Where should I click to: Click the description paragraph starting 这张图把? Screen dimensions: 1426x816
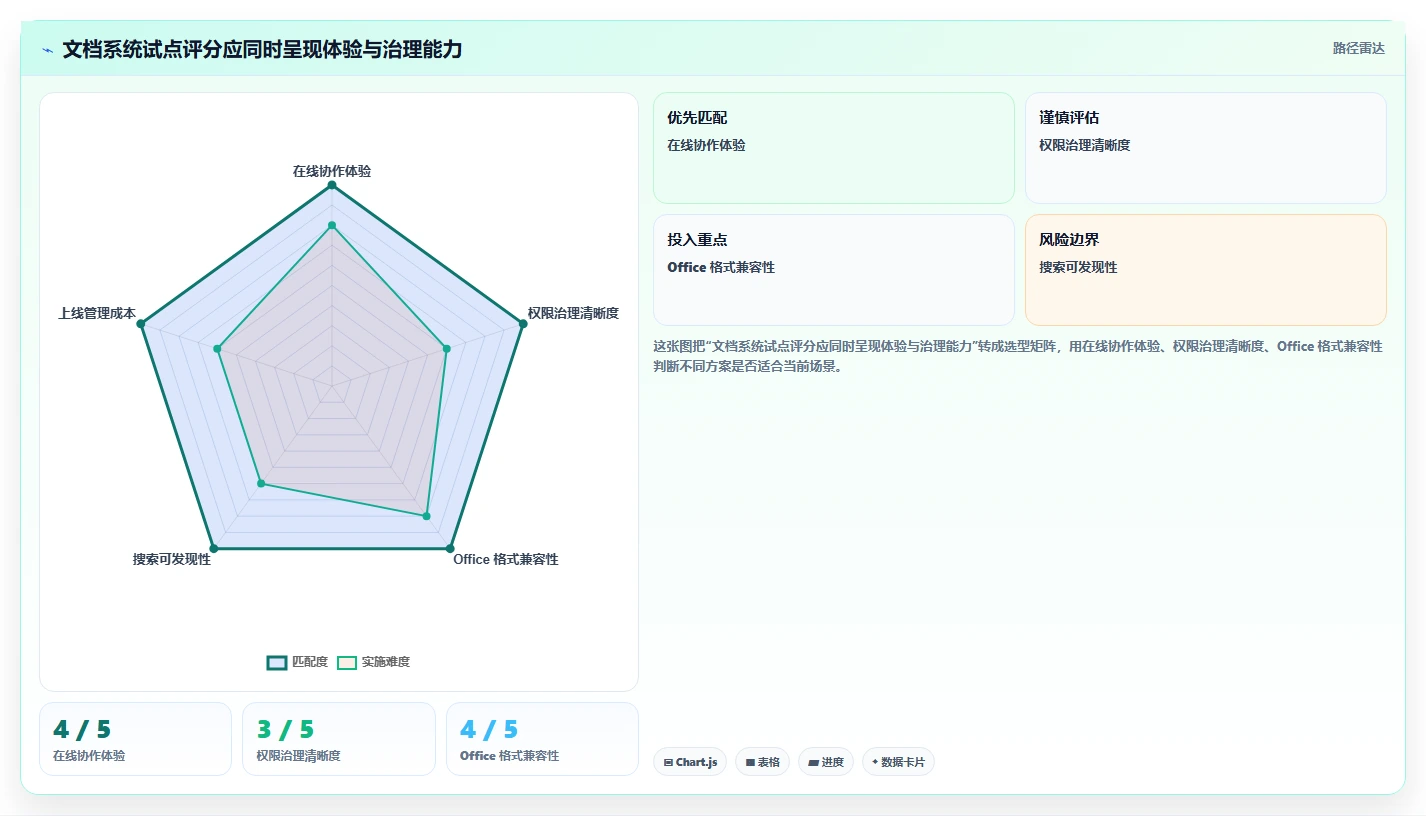tap(1018, 356)
